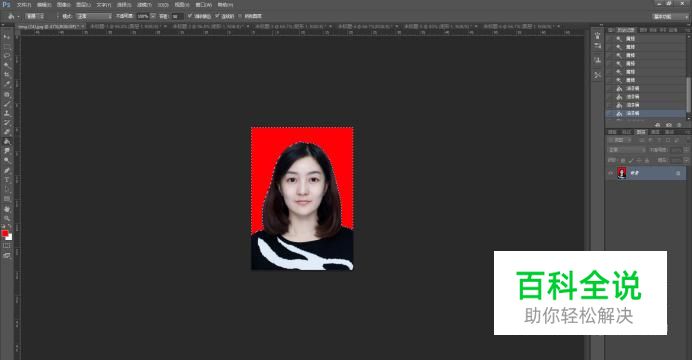Open the Layers panel blend mode dropdown
Screen dimensions: 692x360
[625, 150]
